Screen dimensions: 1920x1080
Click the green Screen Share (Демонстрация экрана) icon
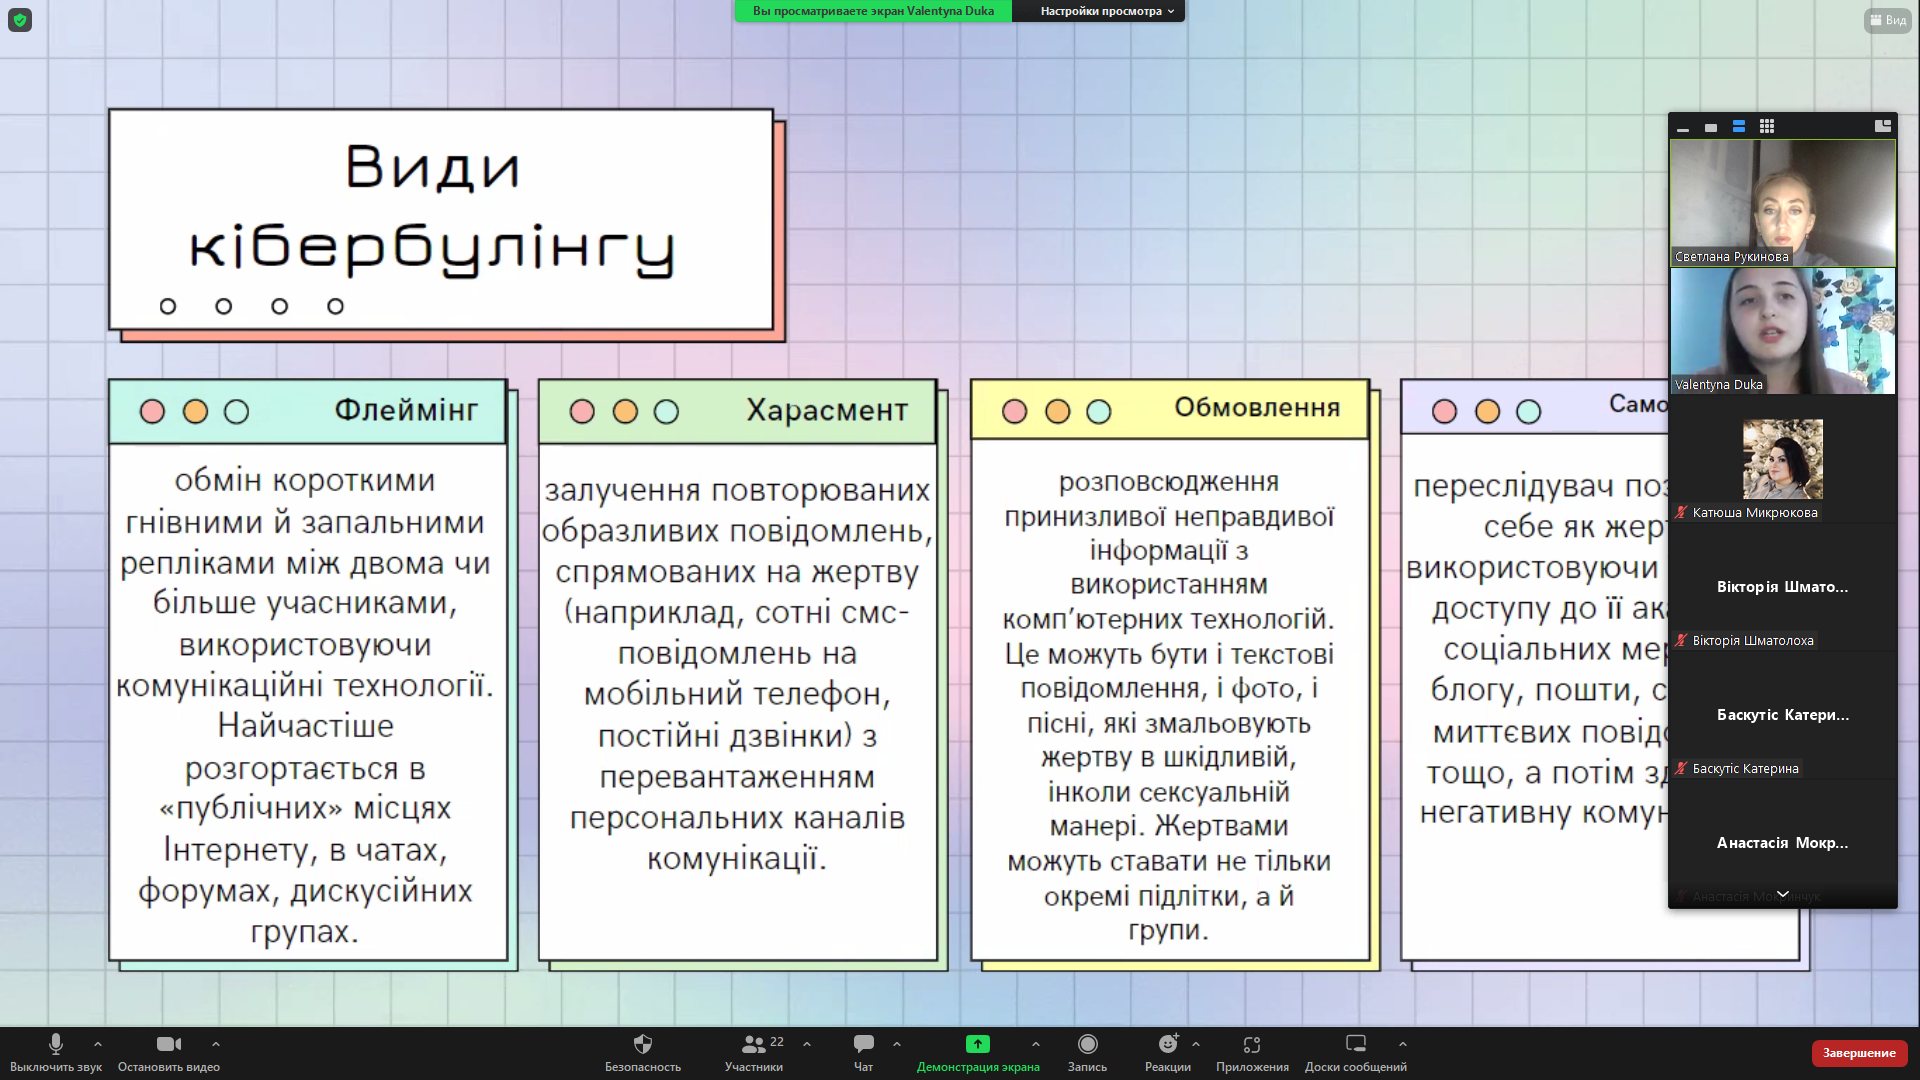click(x=977, y=1045)
